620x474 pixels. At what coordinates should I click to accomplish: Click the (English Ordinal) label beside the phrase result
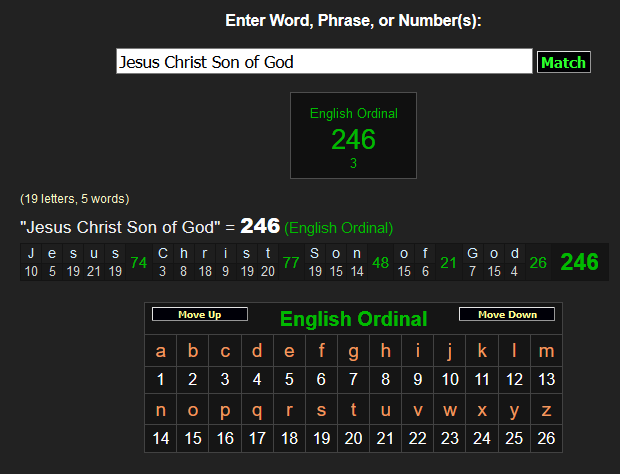click(x=339, y=228)
